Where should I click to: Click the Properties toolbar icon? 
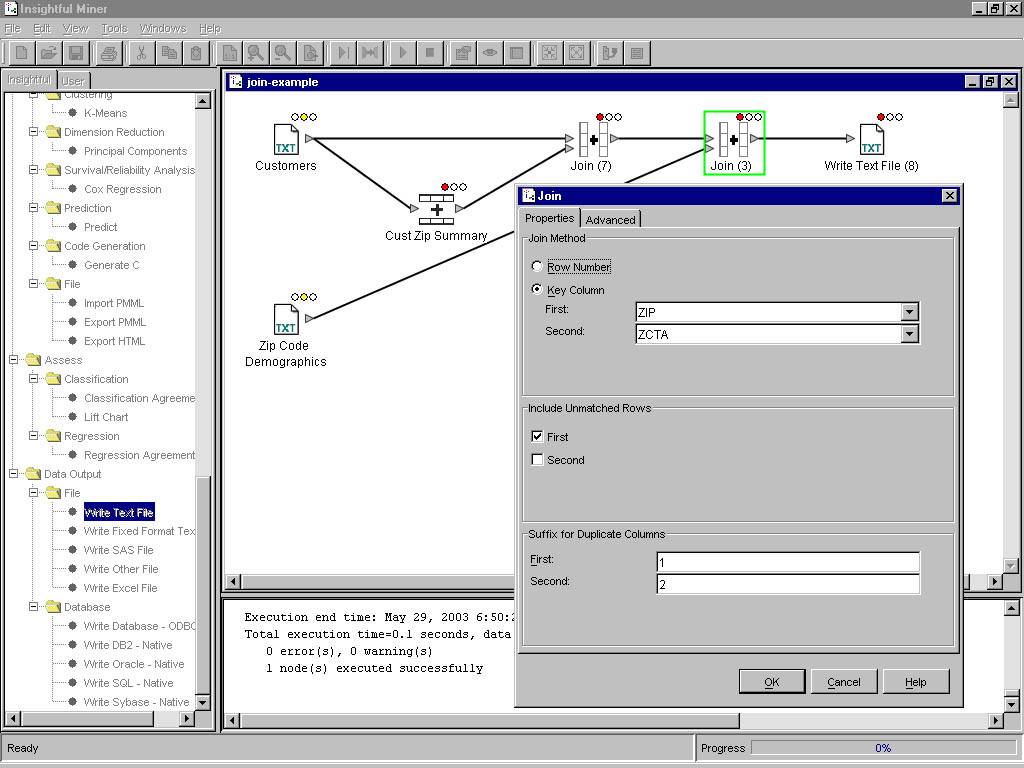[x=463, y=53]
